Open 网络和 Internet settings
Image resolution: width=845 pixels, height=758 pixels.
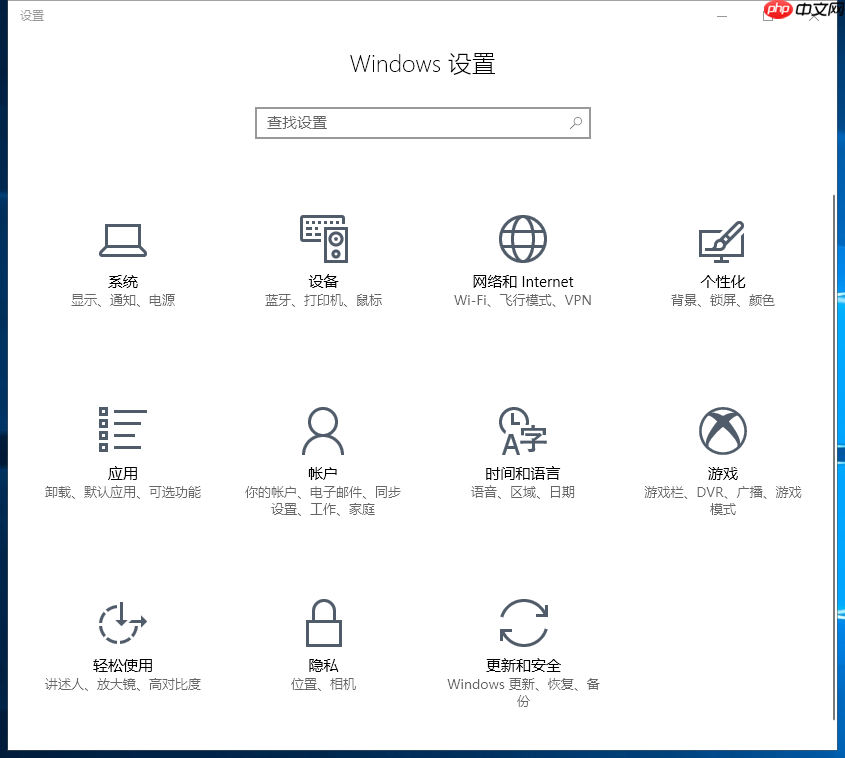pos(522,260)
